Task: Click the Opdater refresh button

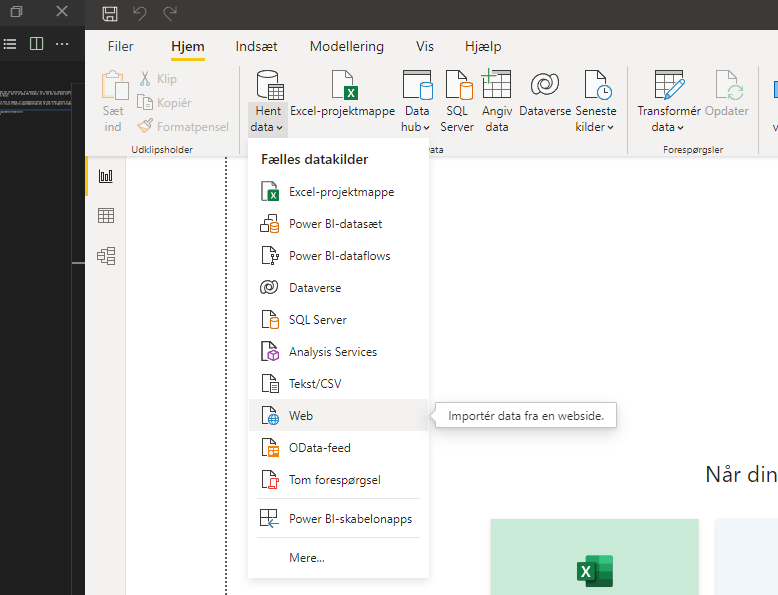Action: [727, 94]
